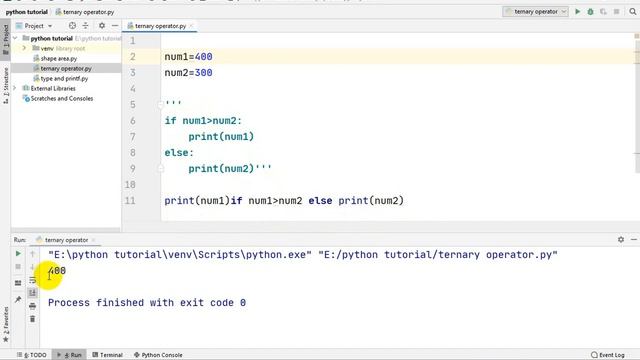This screenshot has height=360, width=640.
Task: Hide the Run panel with minus icon
Action: [634, 240]
